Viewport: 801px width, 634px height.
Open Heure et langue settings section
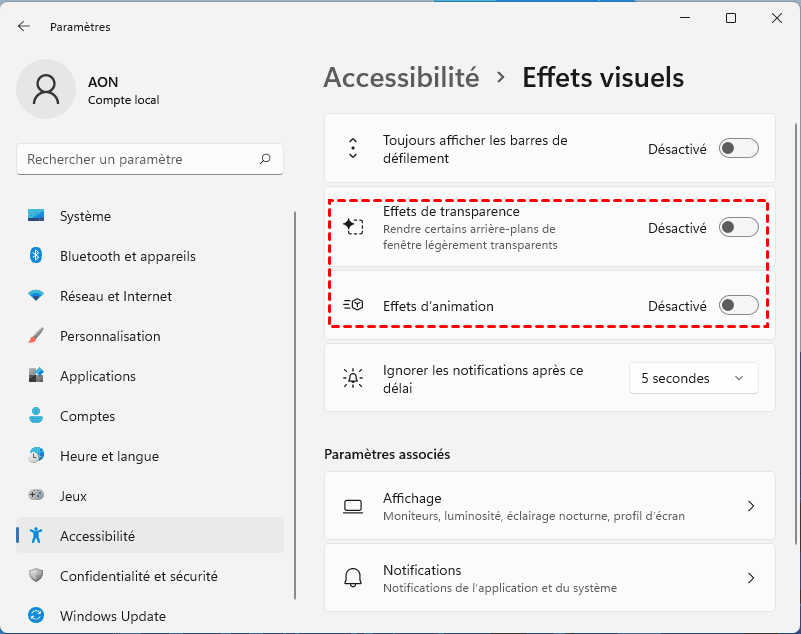[x=109, y=456]
